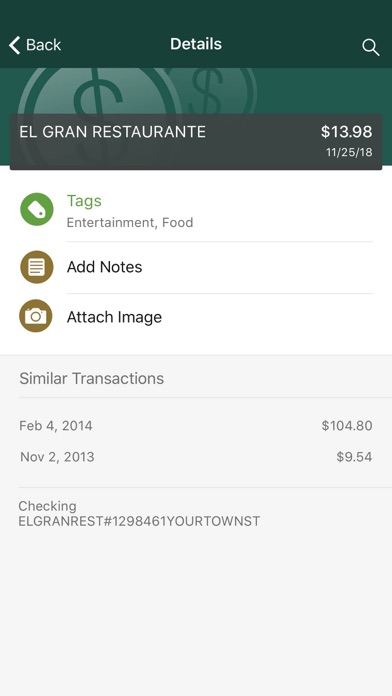Select Add Notes option
This screenshot has height=696, width=392.
196,267
